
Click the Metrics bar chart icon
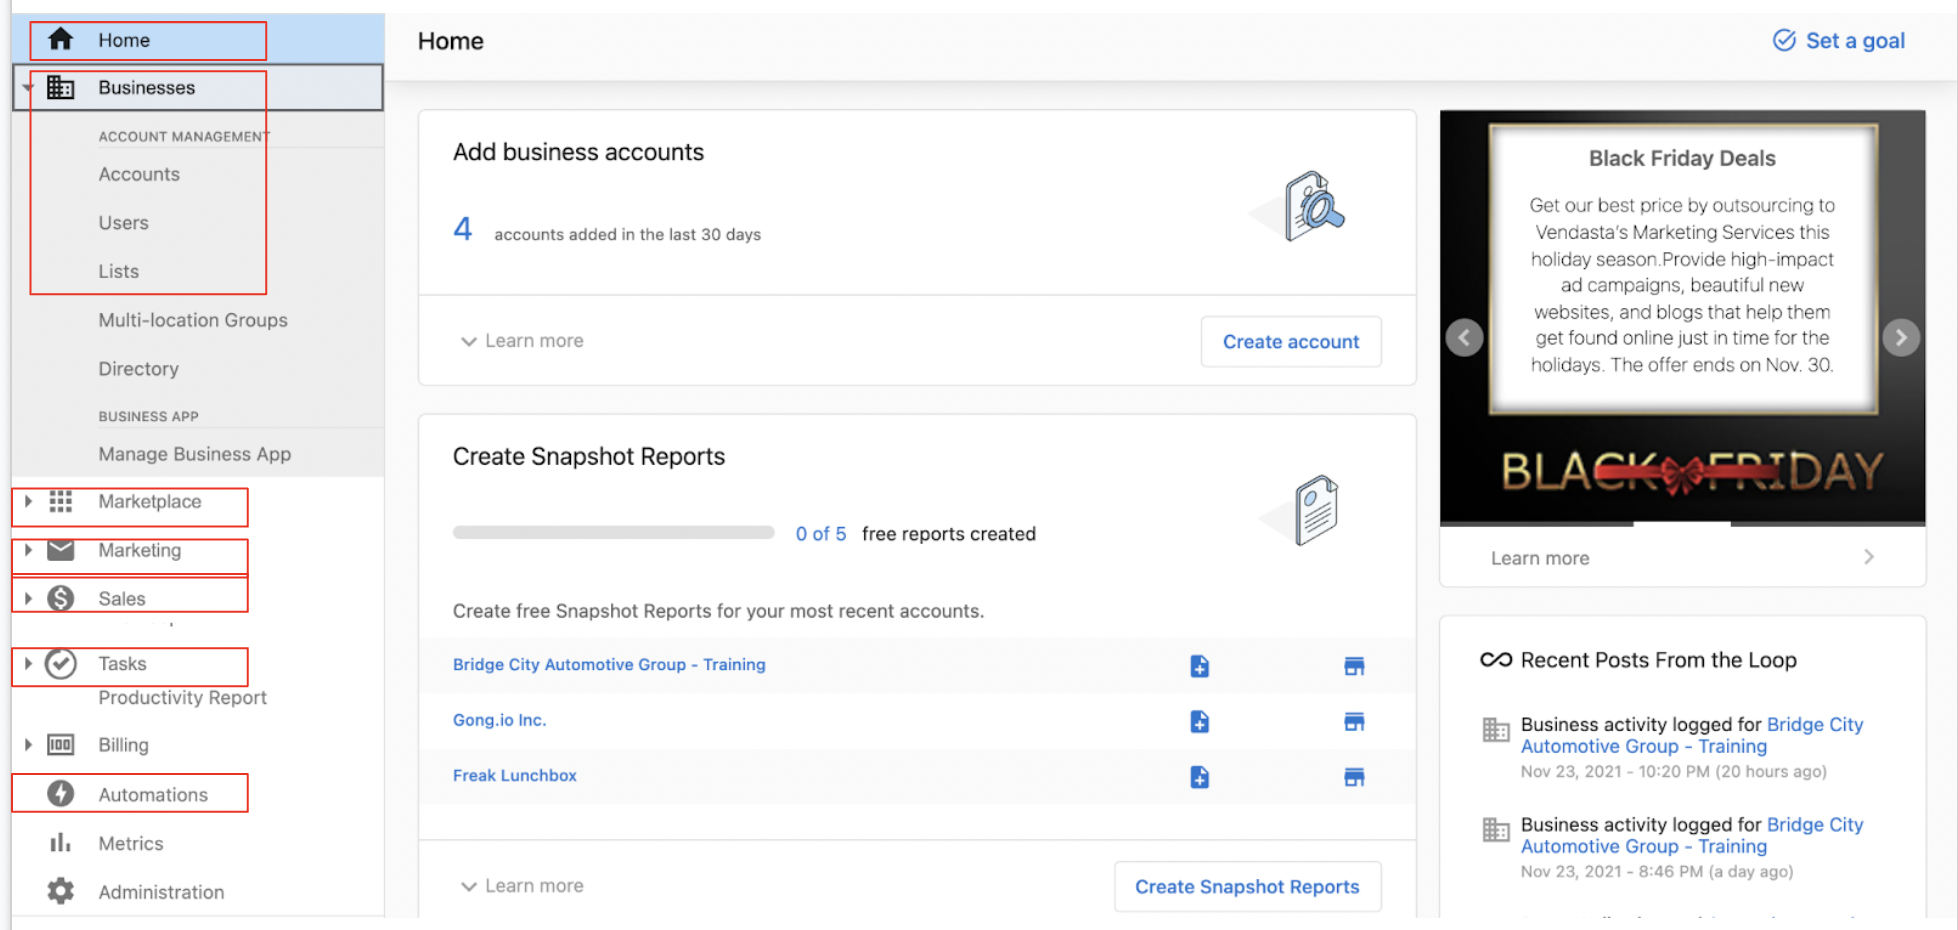click(60, 843)
